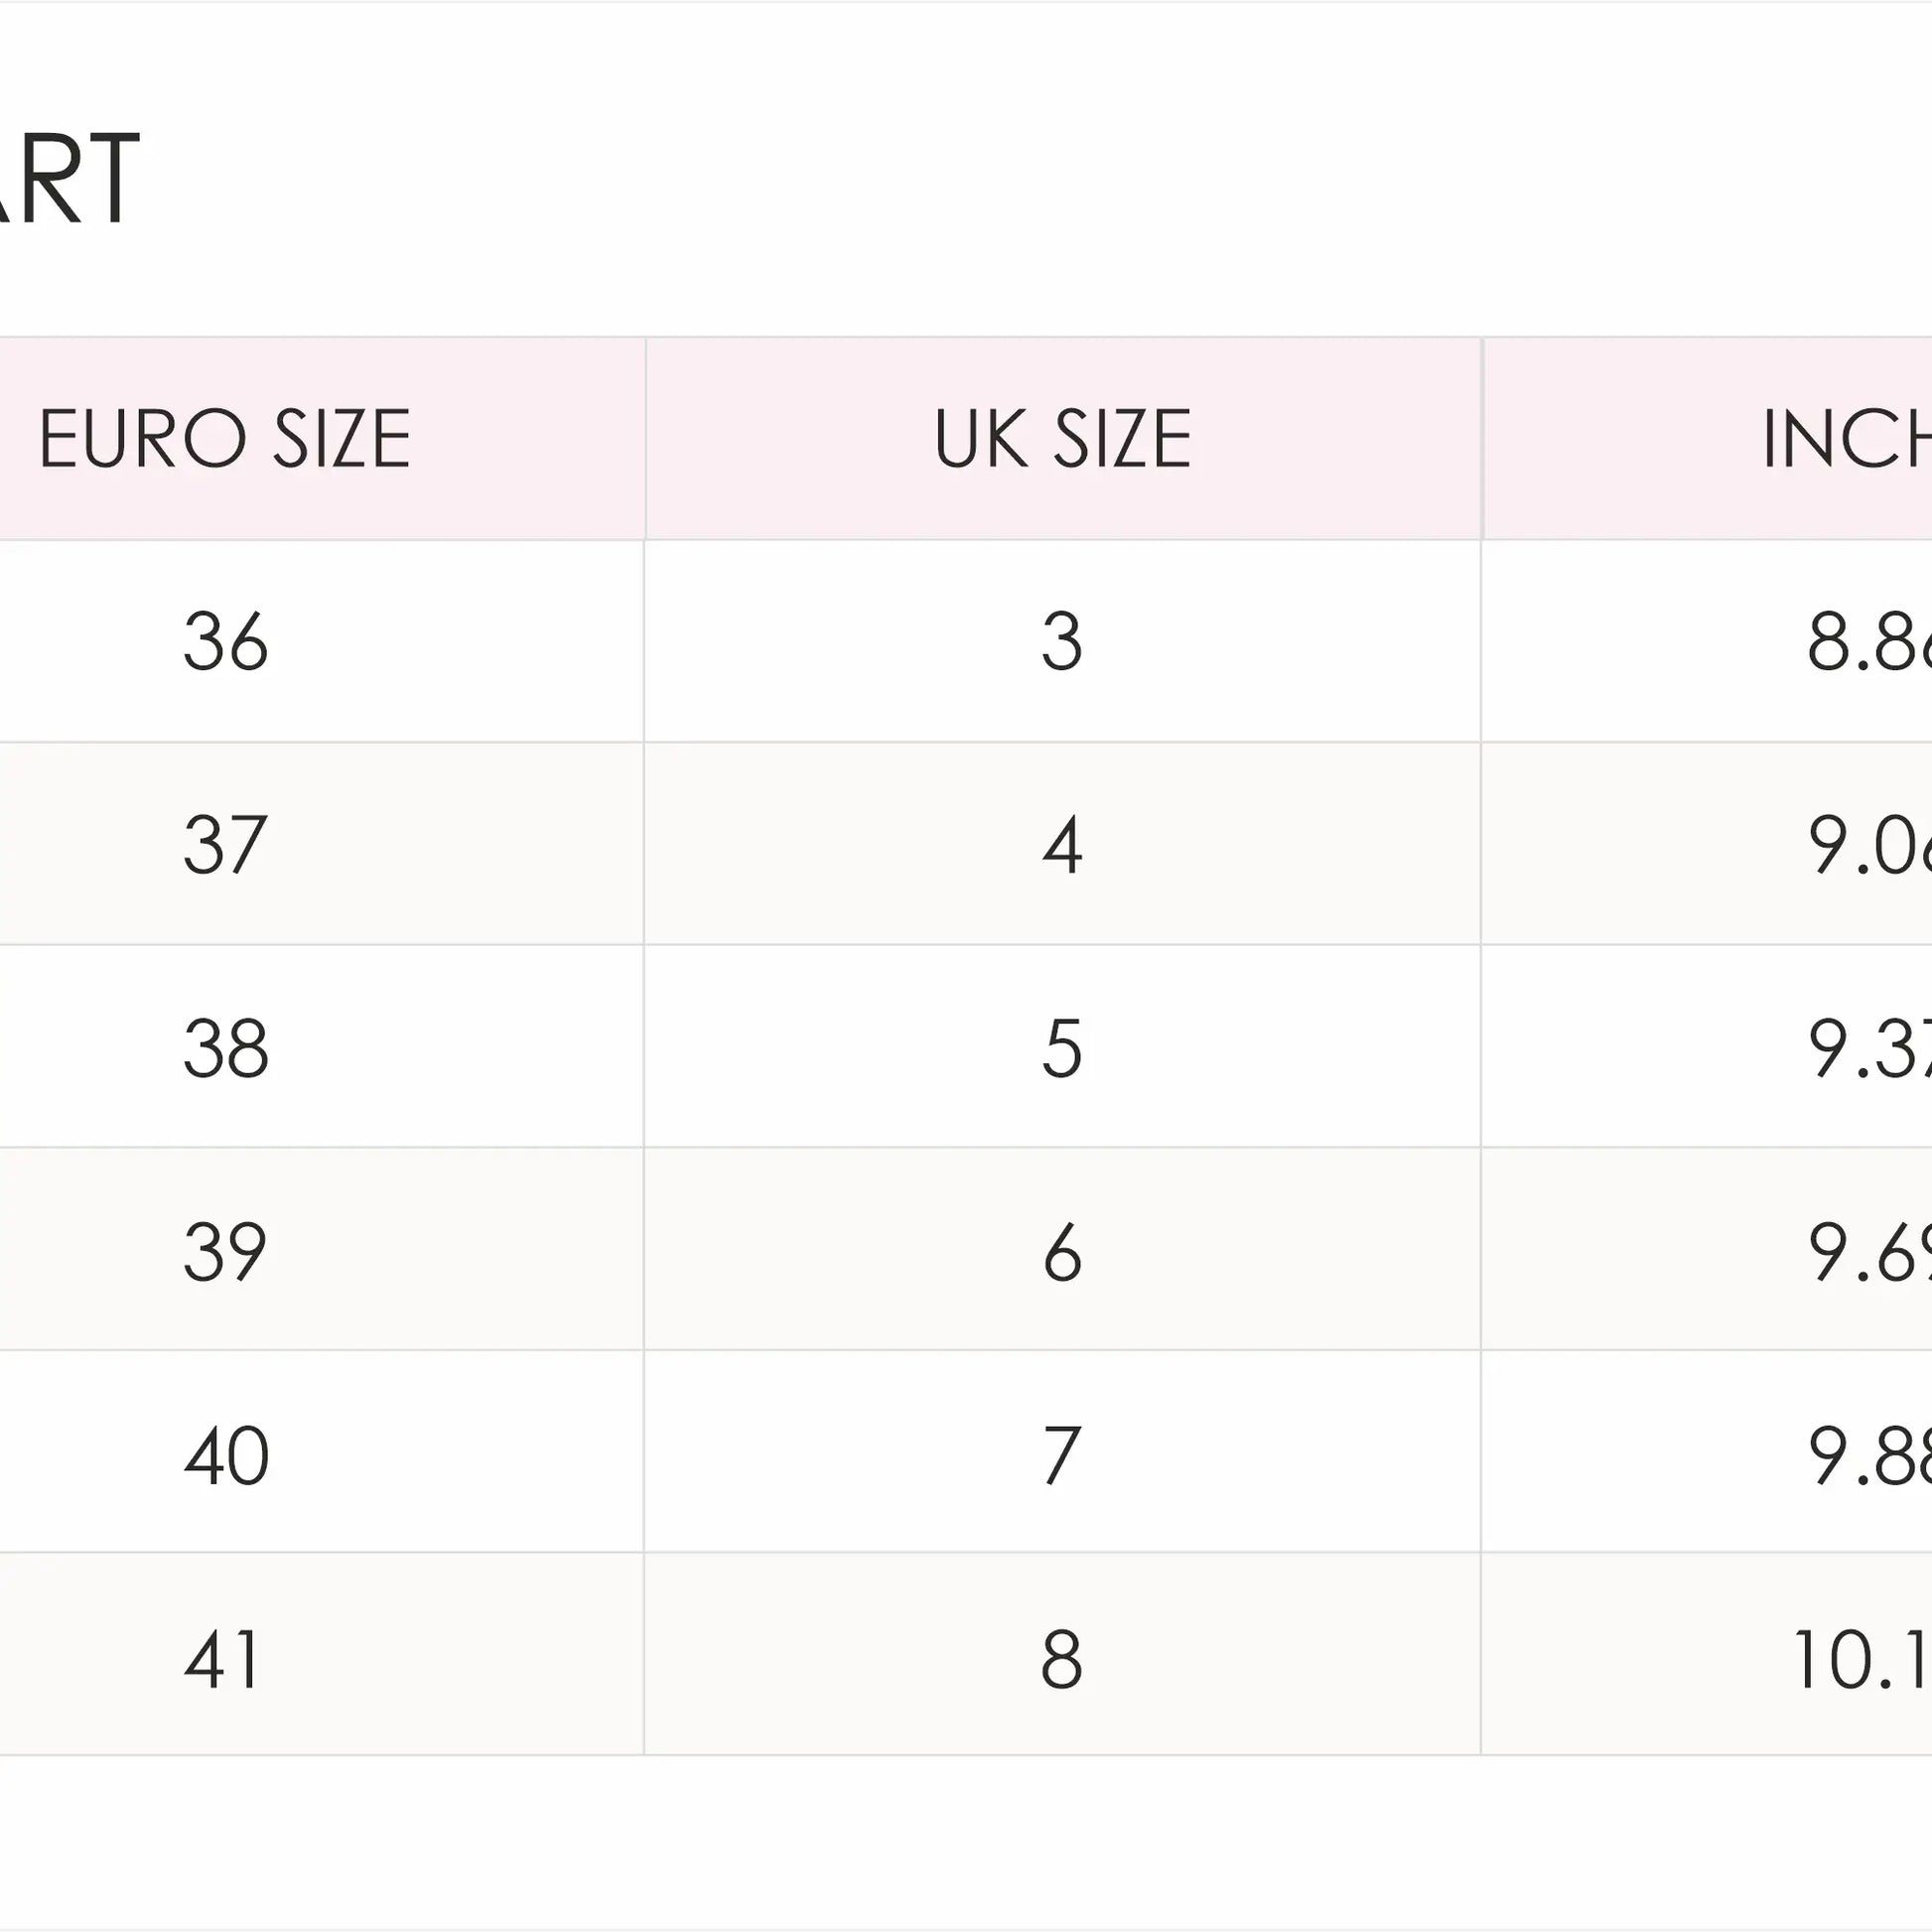1932x1932 pixels.
Task: Select Euro size 37 cell
Action: click(322, 844)
